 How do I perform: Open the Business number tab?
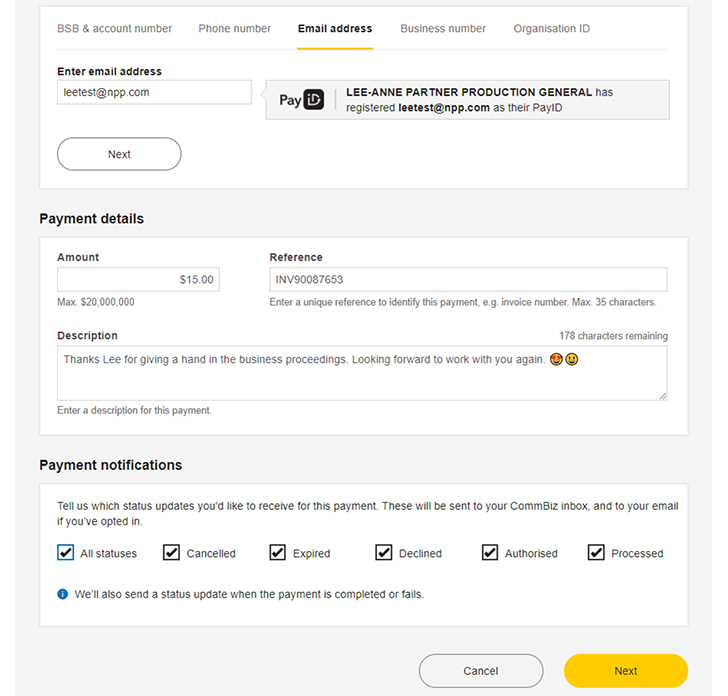point(443,29)
